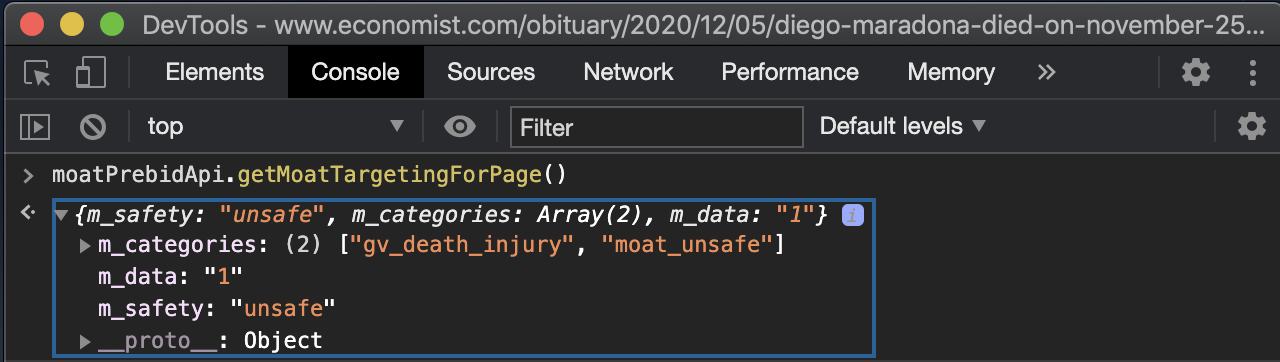The width and height of the screenshot is (1280, 362).
Task: Select the m_data: "1" property line
Action: click(x=170, y=277)
